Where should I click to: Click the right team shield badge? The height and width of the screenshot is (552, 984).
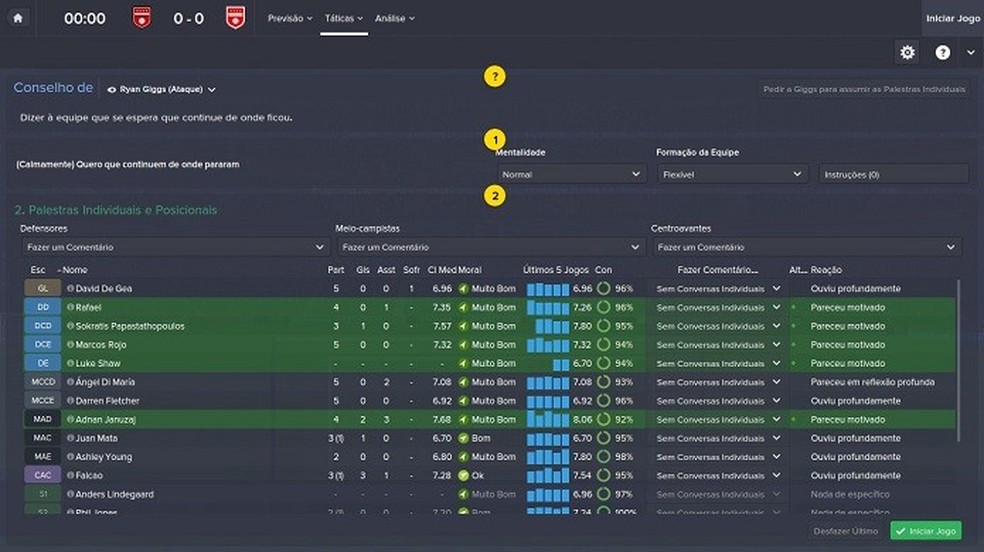[x=235, y=18]
